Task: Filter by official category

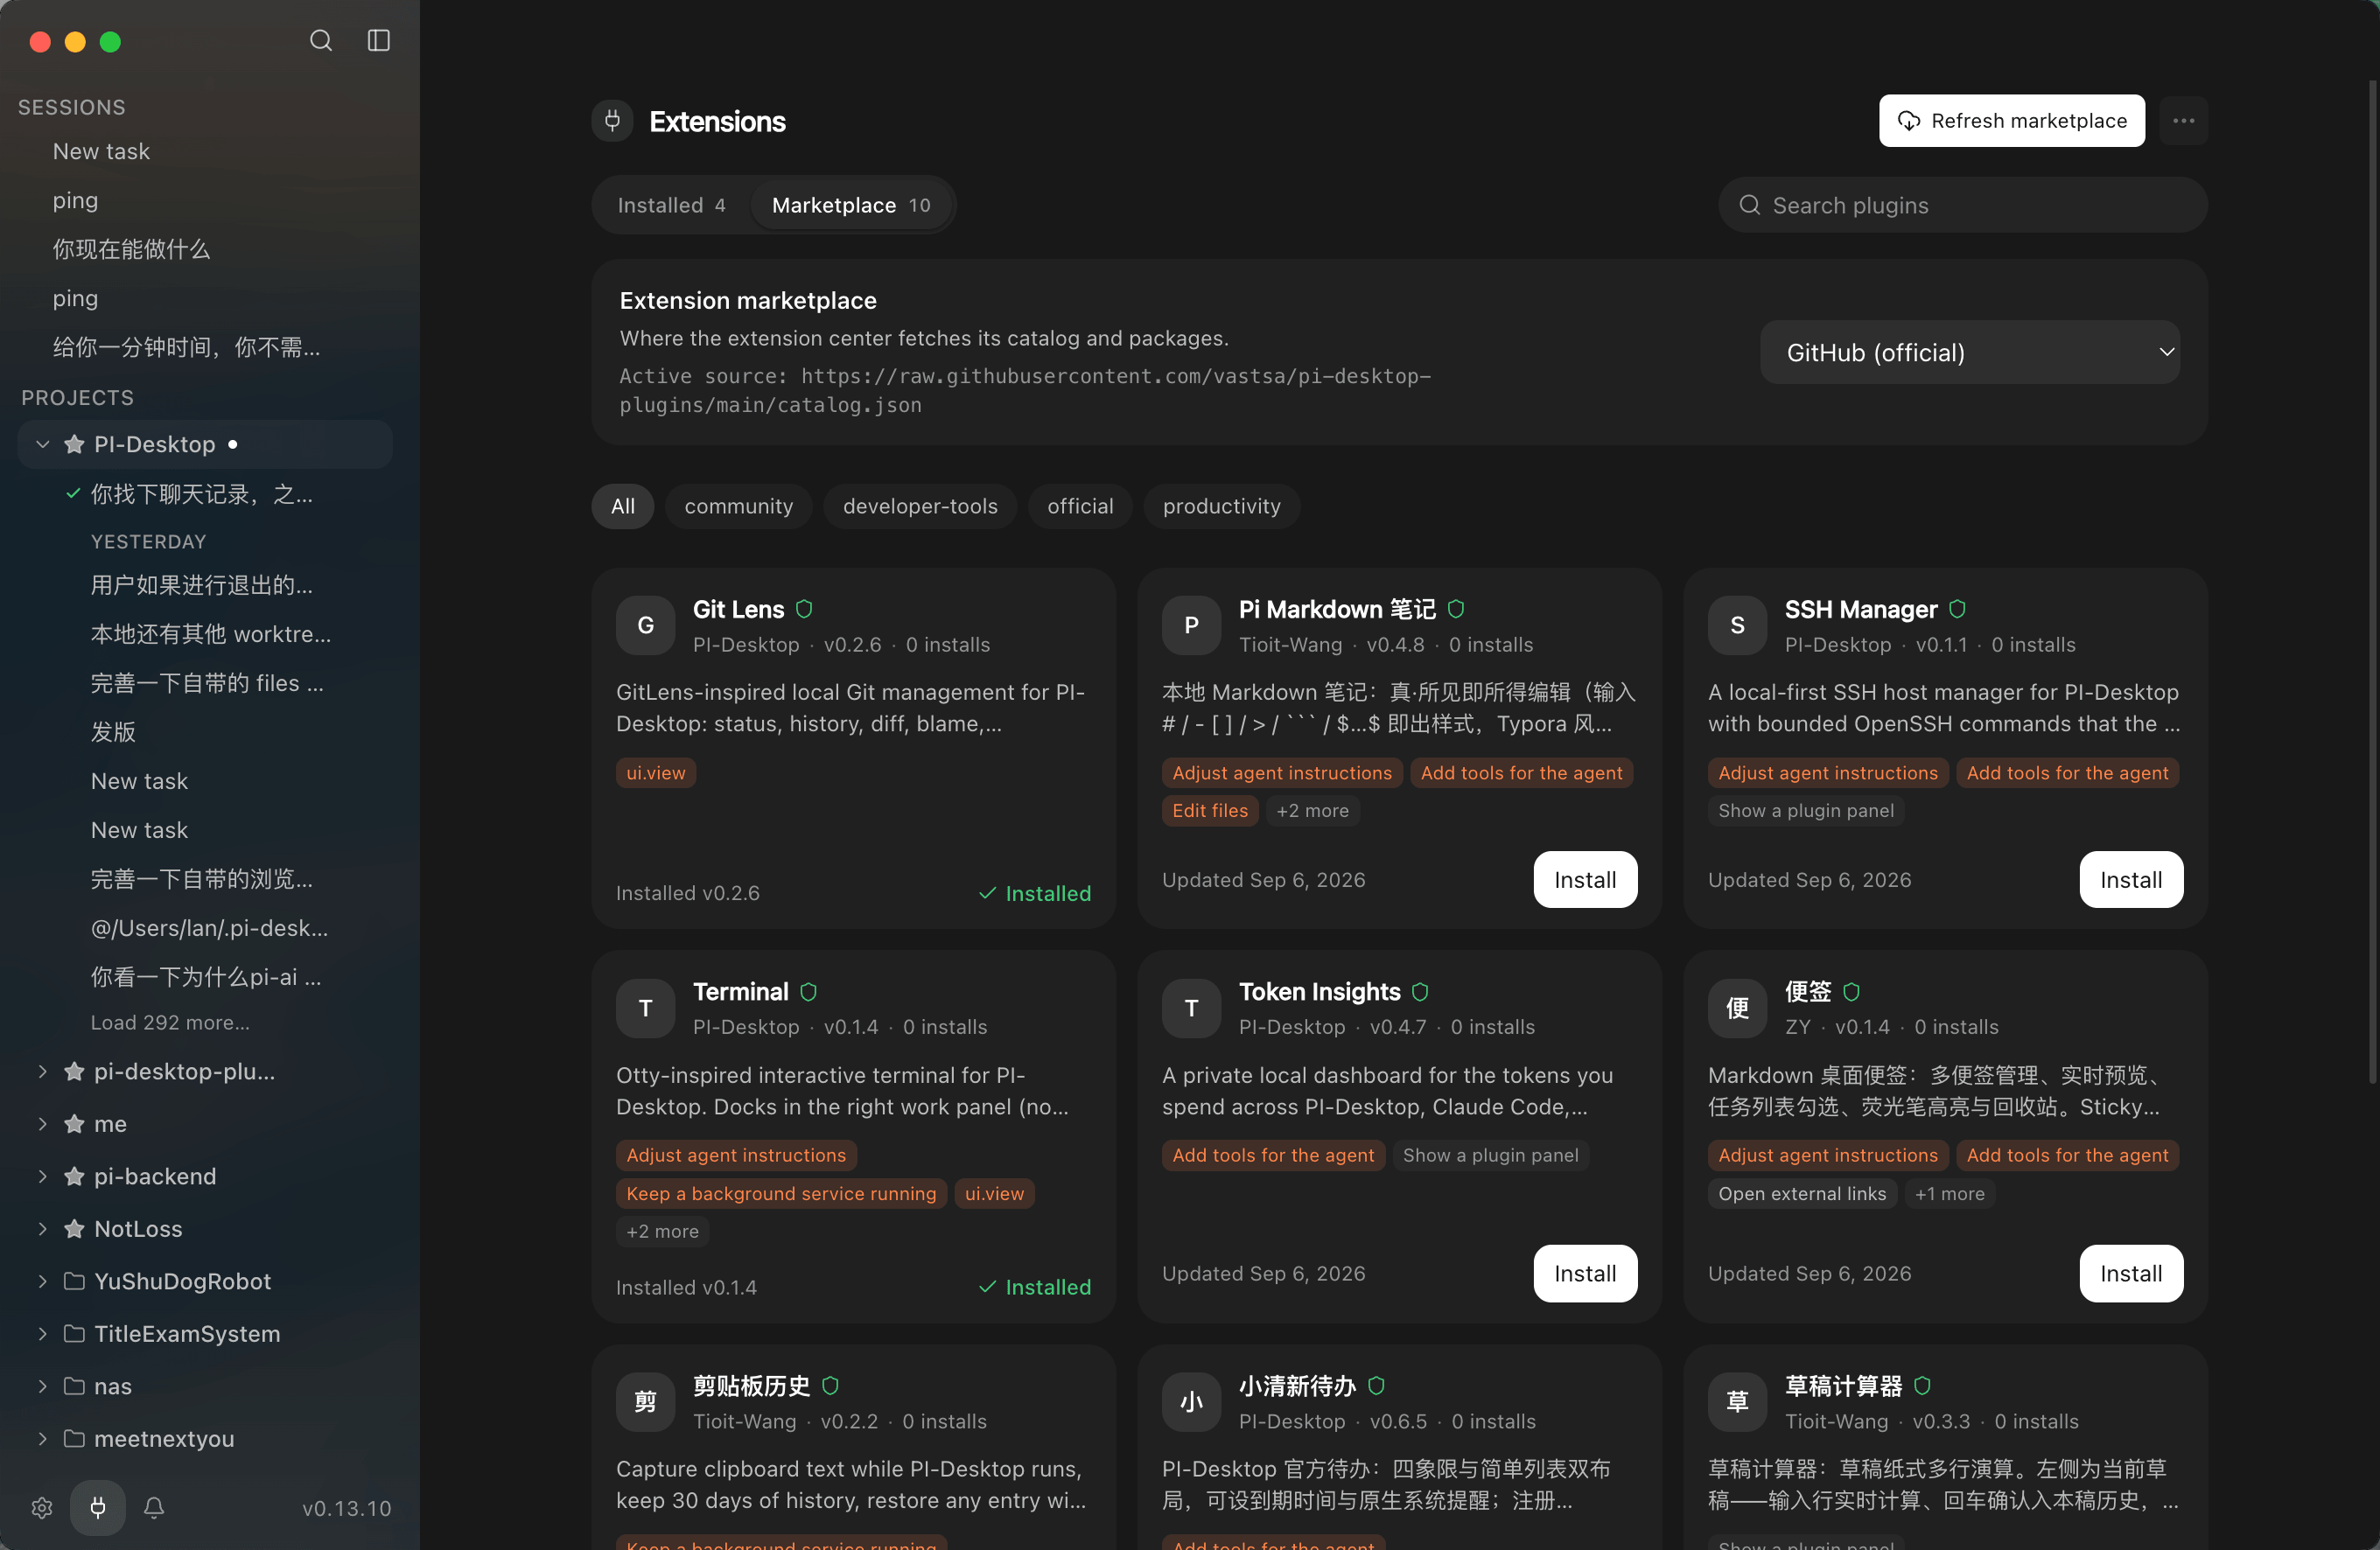Action: [x=1080, y=506]
